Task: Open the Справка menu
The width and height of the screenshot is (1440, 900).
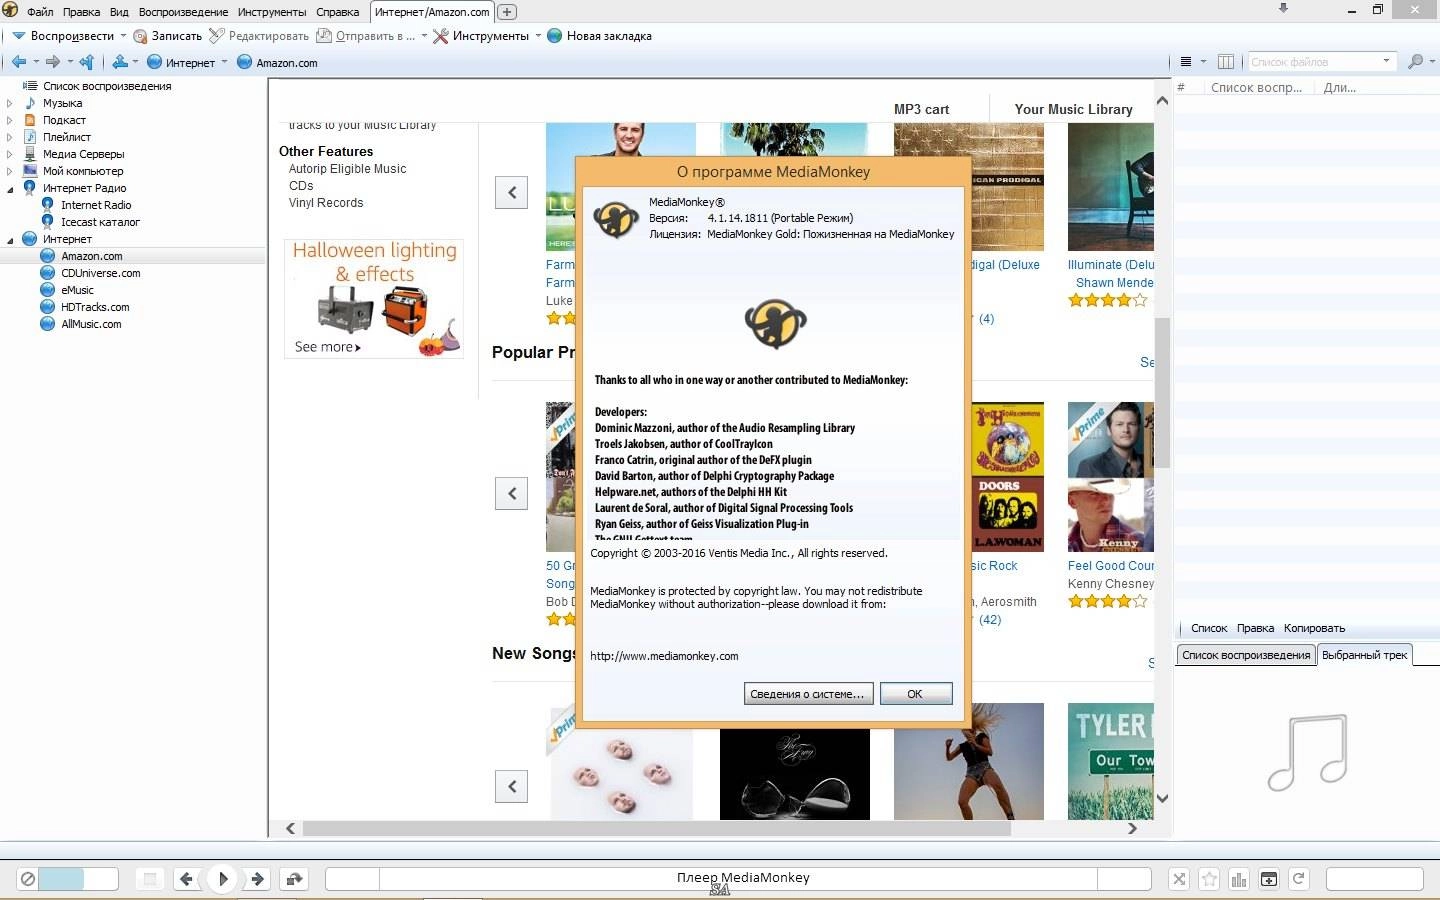Action: (x=337, y=12)
